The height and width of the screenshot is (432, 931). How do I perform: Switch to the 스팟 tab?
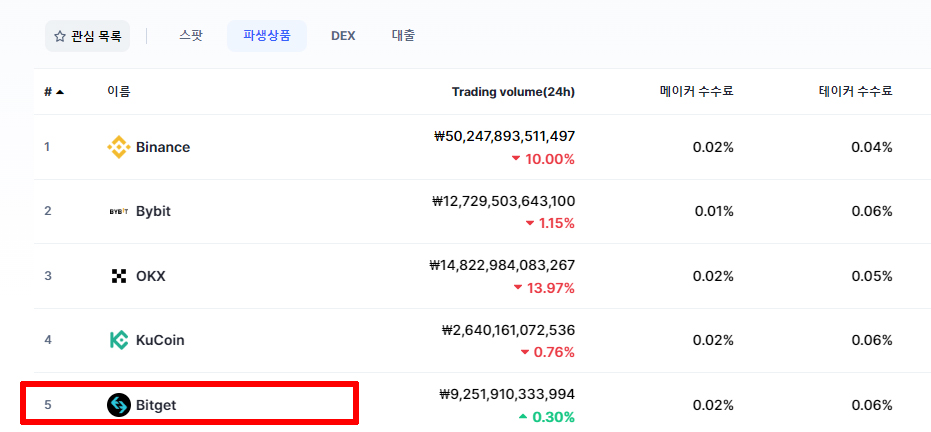[191, 36]
